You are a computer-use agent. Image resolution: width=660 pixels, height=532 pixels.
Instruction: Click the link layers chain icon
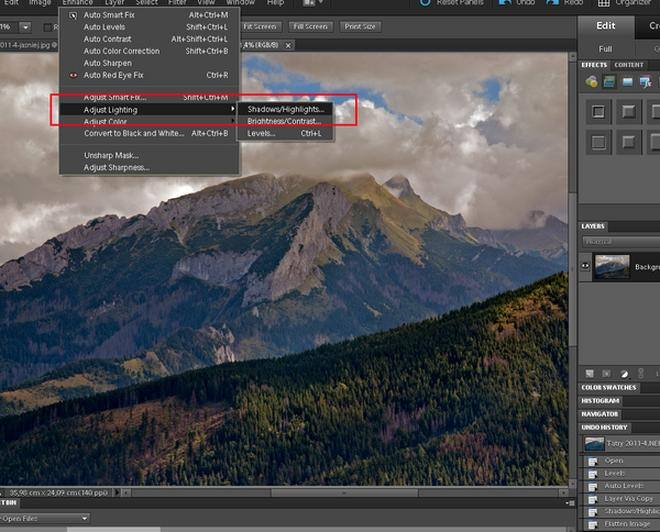point(641,374)
